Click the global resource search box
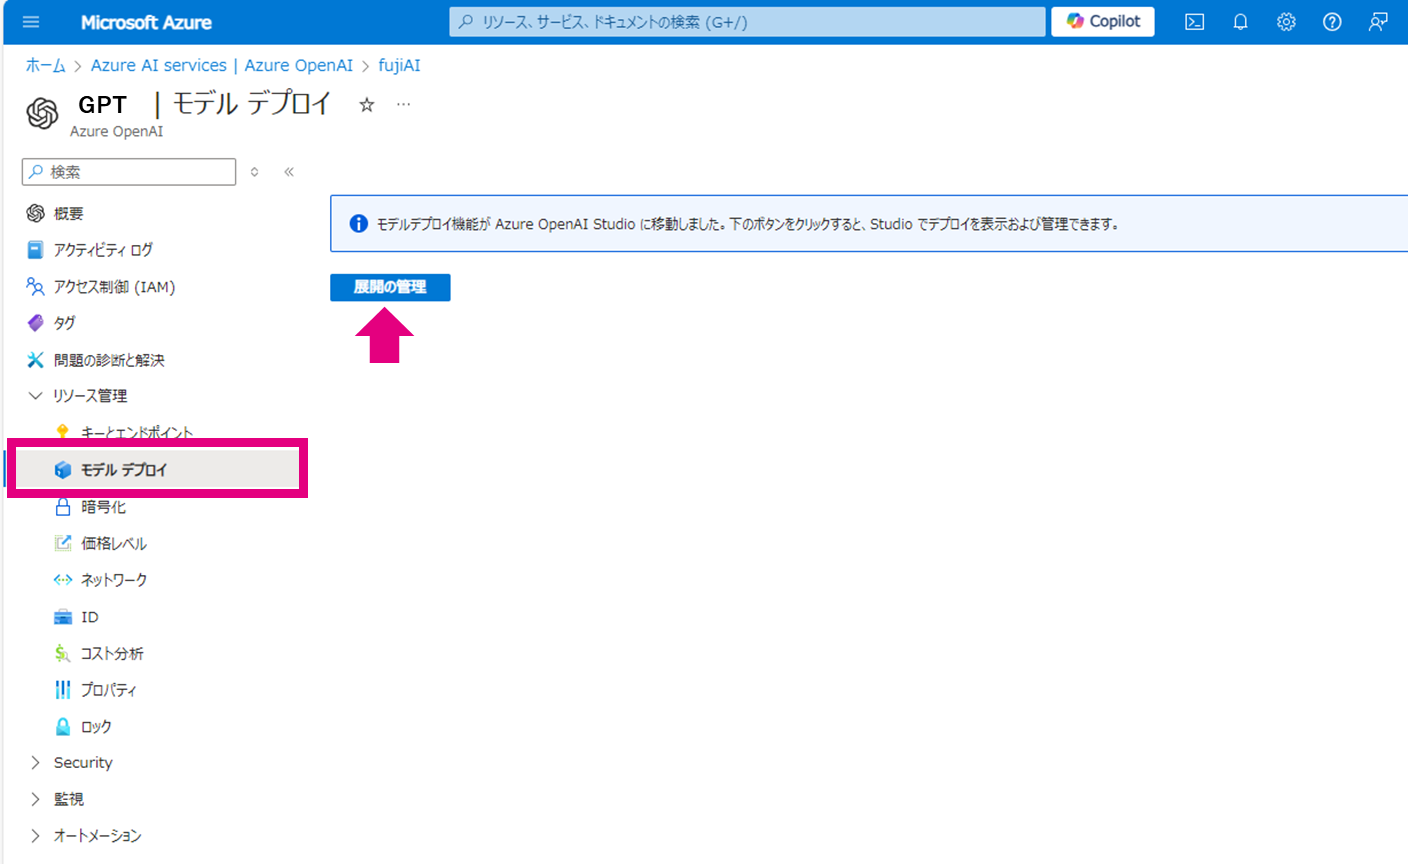 click(747, 22)
